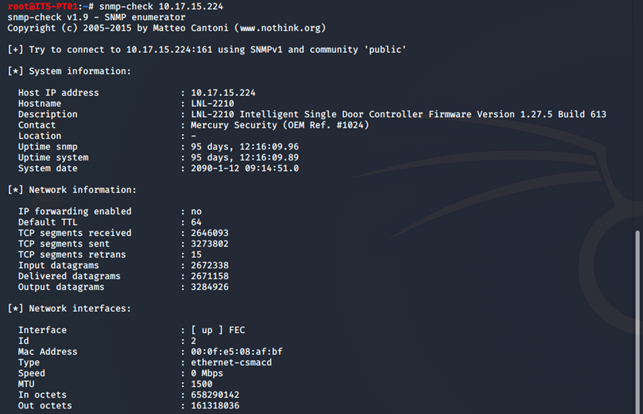Click the IP forwarding enabled value
This screenshot has height=414, width=643.
197,212
